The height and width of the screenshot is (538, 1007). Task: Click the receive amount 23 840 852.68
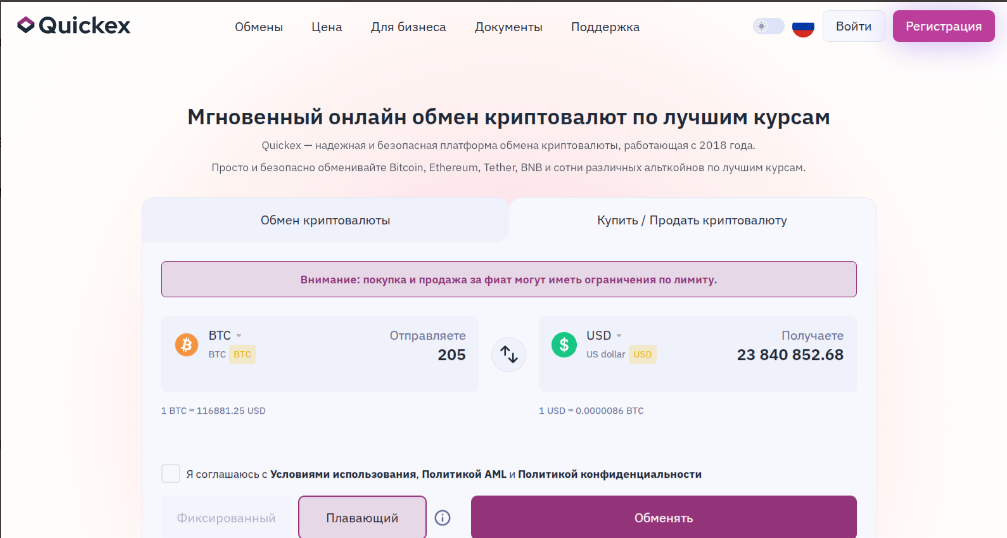pos(790,355)
